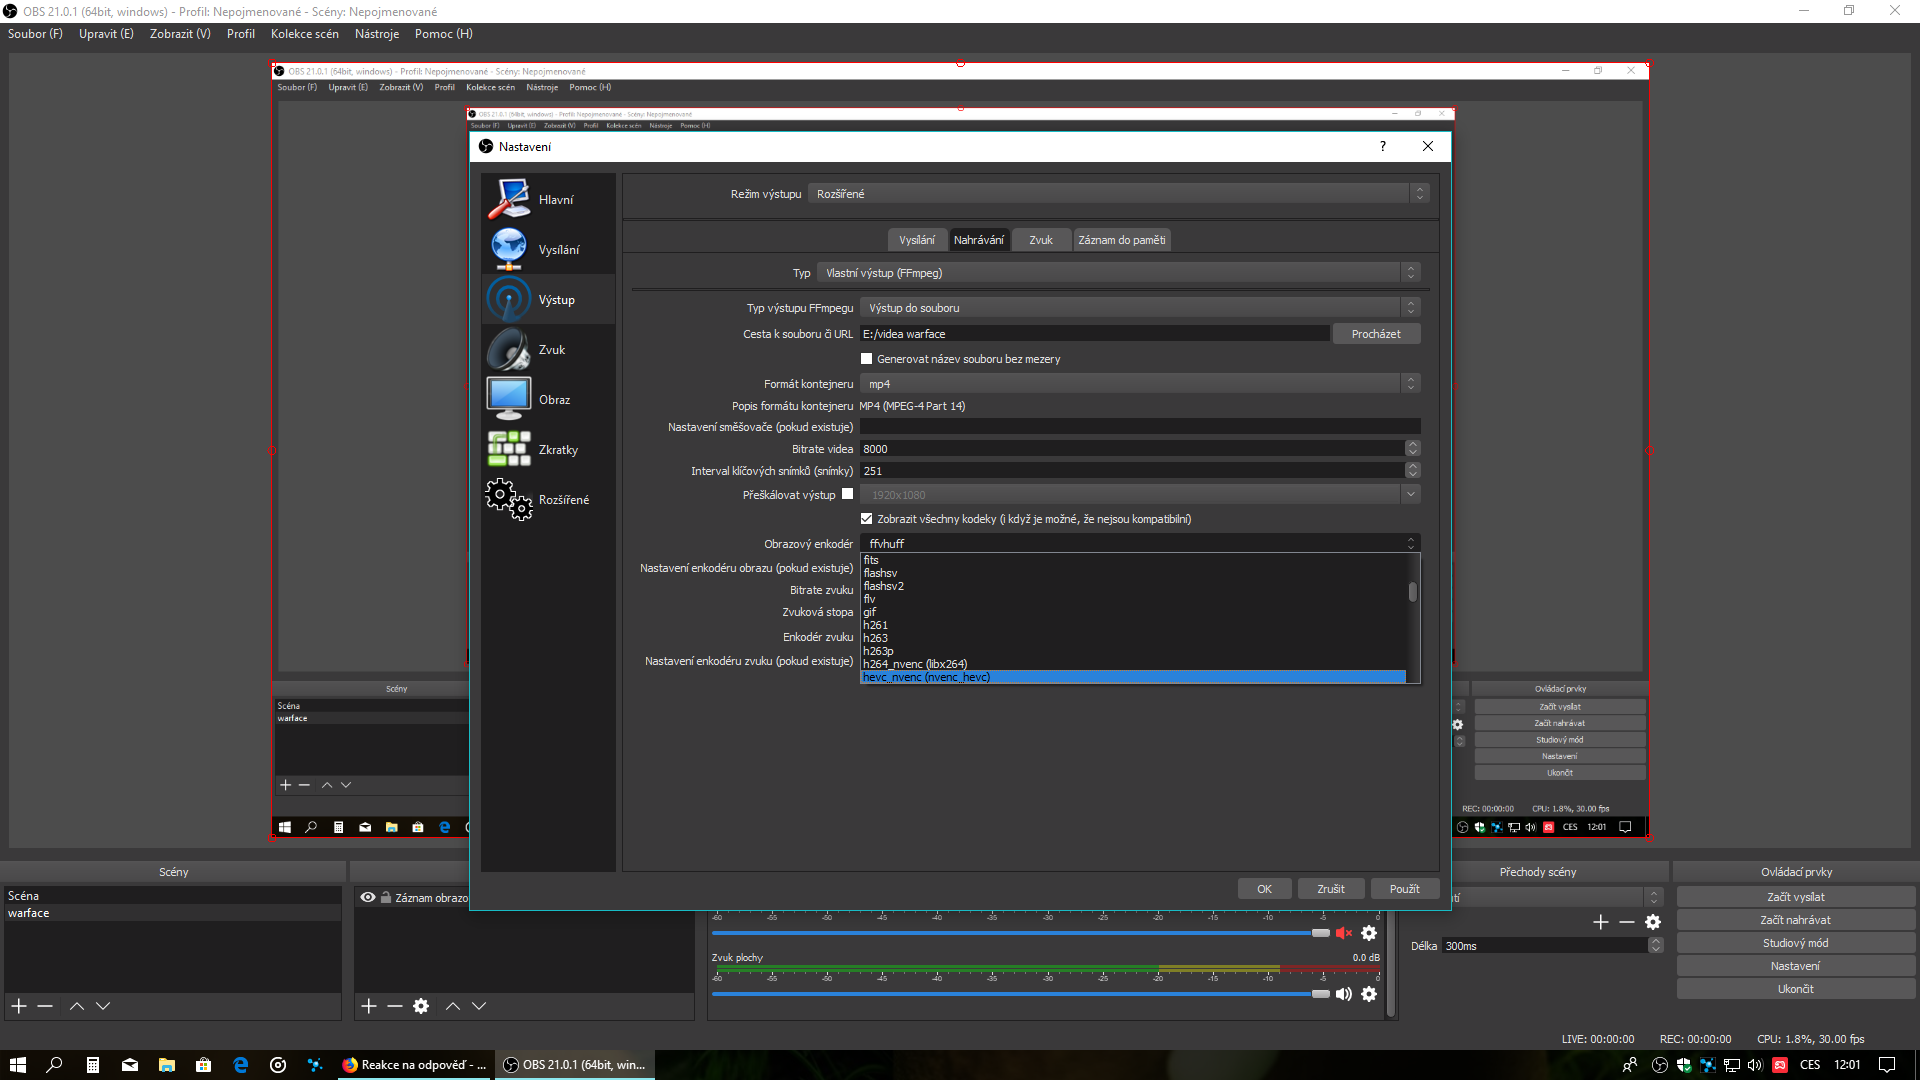Switch to the Záznam do paměti tab
1920x1080 pixels.
tap(1121, 240)
